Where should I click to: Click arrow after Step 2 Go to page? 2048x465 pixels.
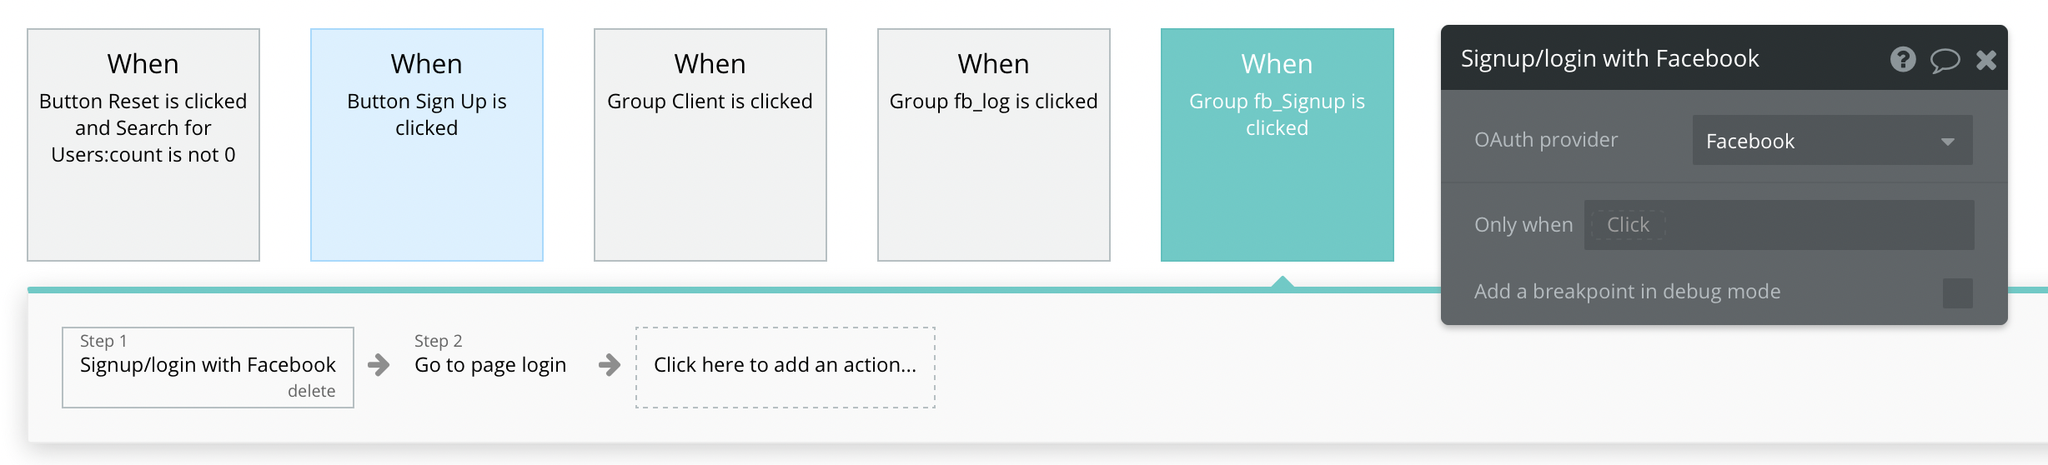click(609, 365)
